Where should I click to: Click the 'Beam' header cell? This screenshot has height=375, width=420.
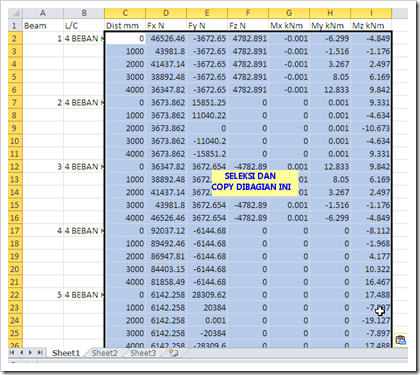[43, 26]
